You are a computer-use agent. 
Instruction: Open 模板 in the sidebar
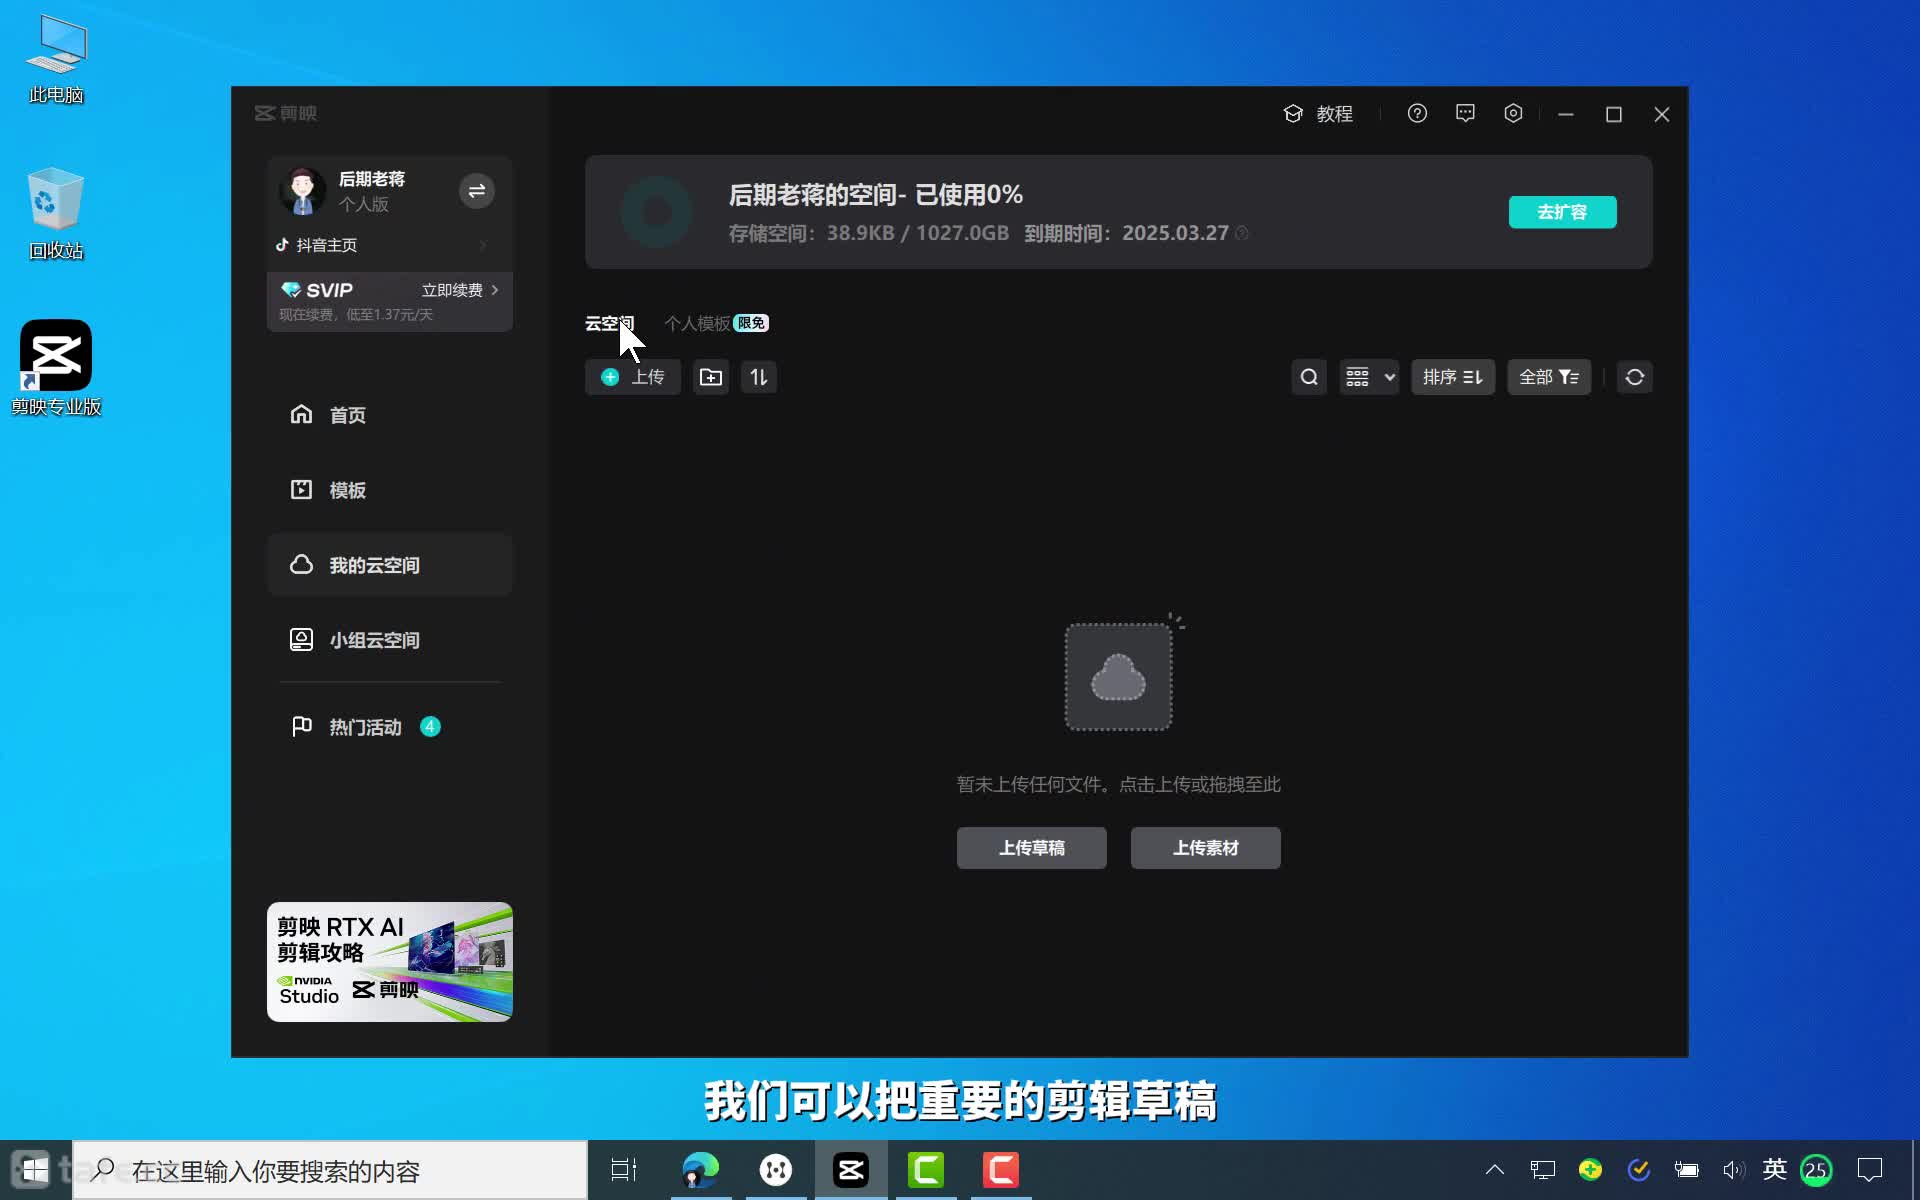[x=390, y=490]
